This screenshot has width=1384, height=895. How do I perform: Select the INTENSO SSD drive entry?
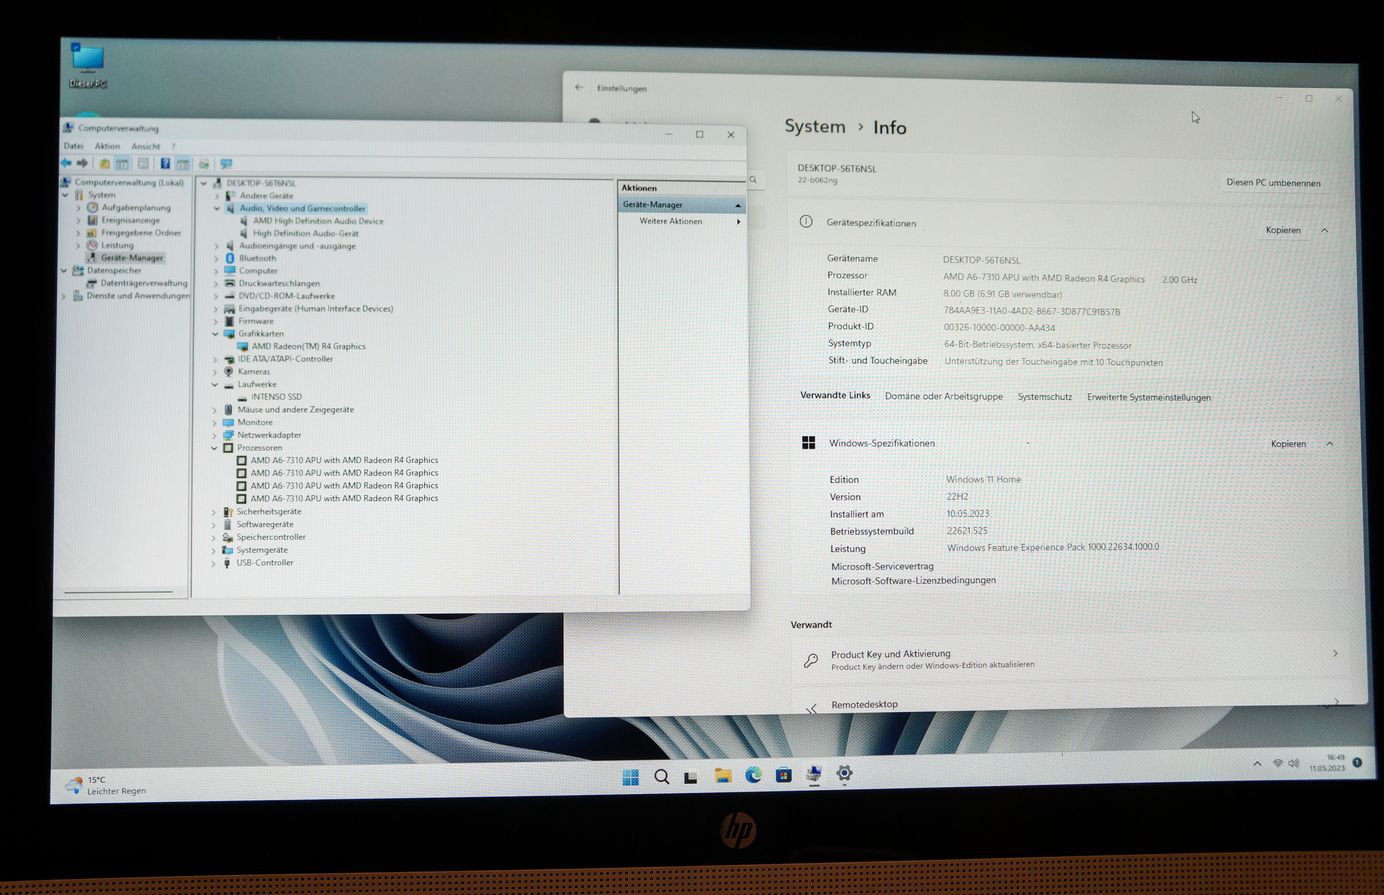click(276, 397)
